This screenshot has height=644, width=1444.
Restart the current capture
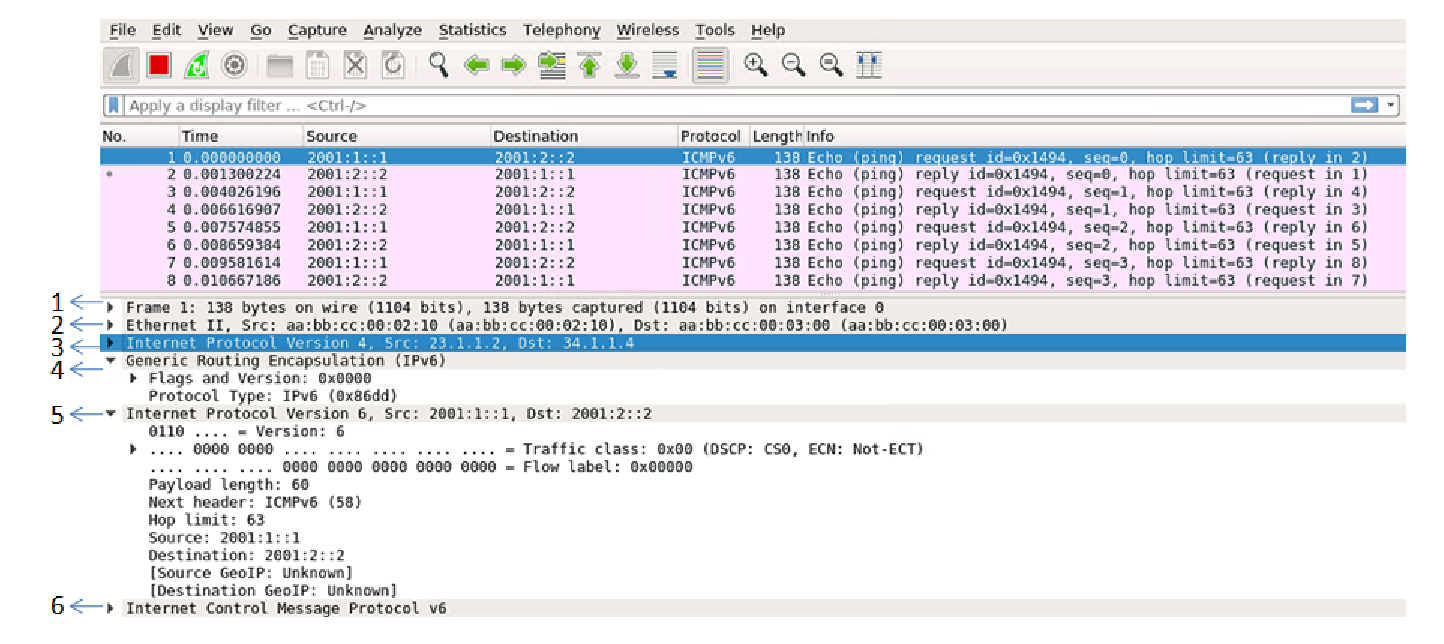(x=197, y=65)
